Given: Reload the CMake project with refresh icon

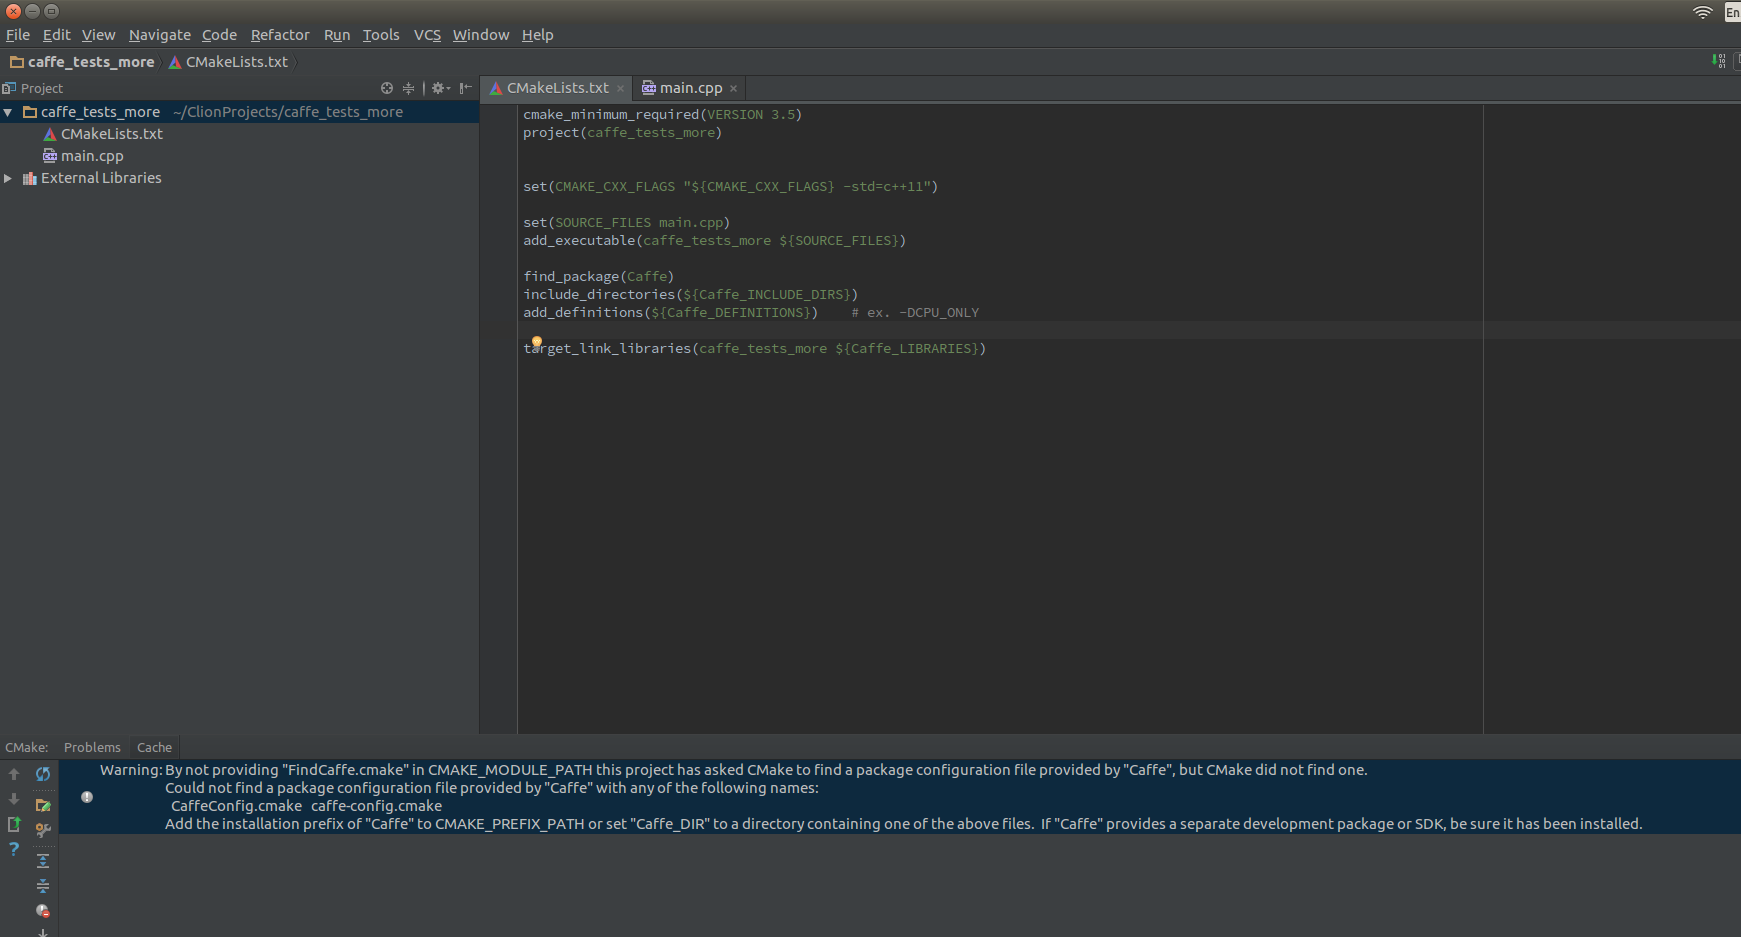Looking at the screenshot, I should [43, 774].
